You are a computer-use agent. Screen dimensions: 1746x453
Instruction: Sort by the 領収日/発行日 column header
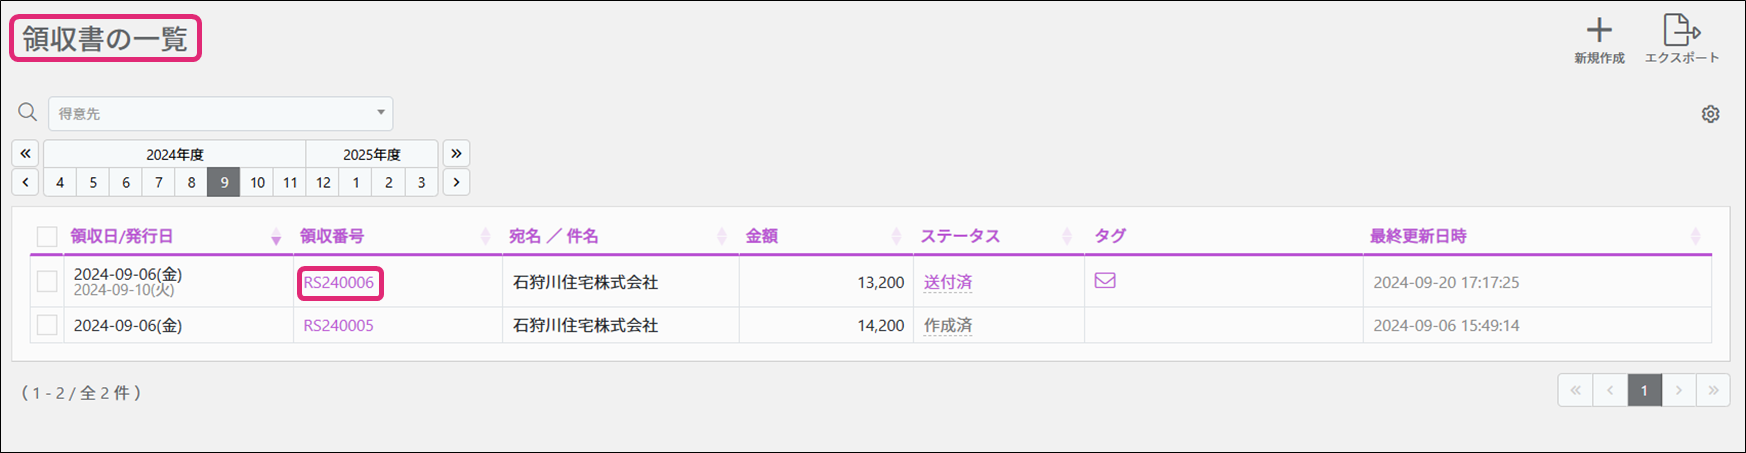[122, 236]
